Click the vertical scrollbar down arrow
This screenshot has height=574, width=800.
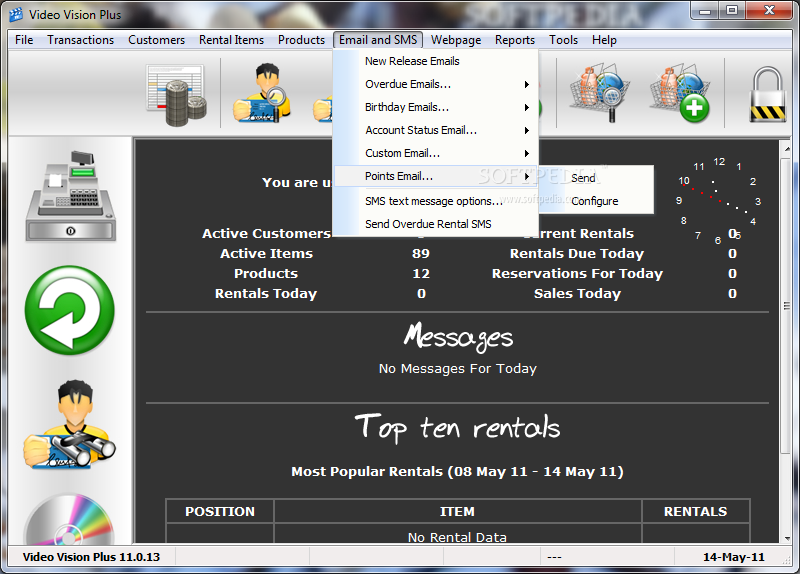[787, 538]
